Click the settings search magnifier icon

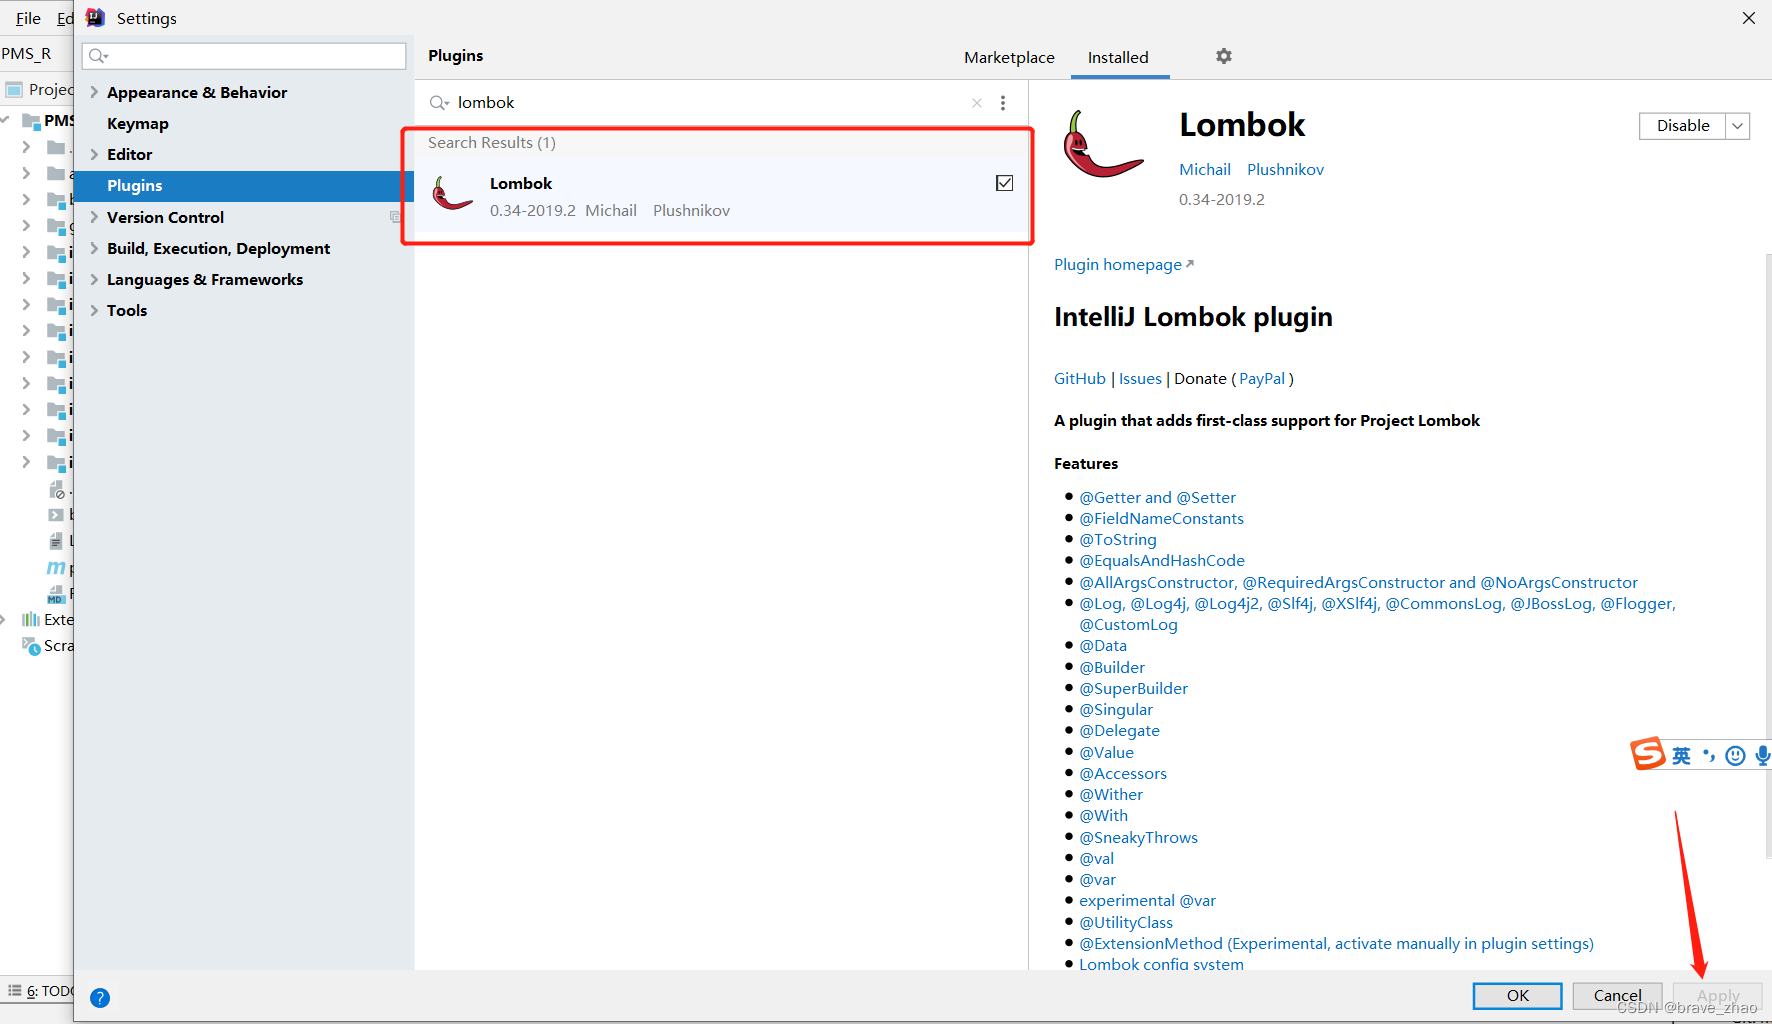click(x=98, y=56)
